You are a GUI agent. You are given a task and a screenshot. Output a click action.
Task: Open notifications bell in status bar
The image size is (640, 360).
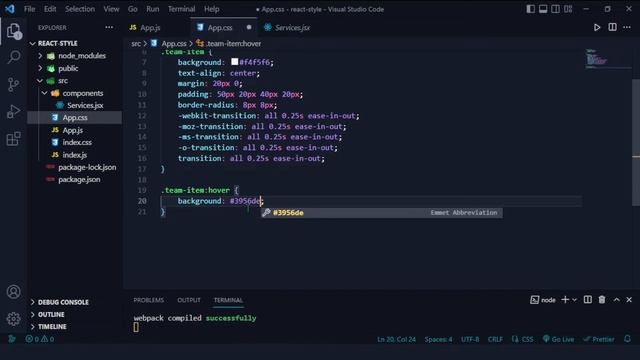tap(627, 339)
